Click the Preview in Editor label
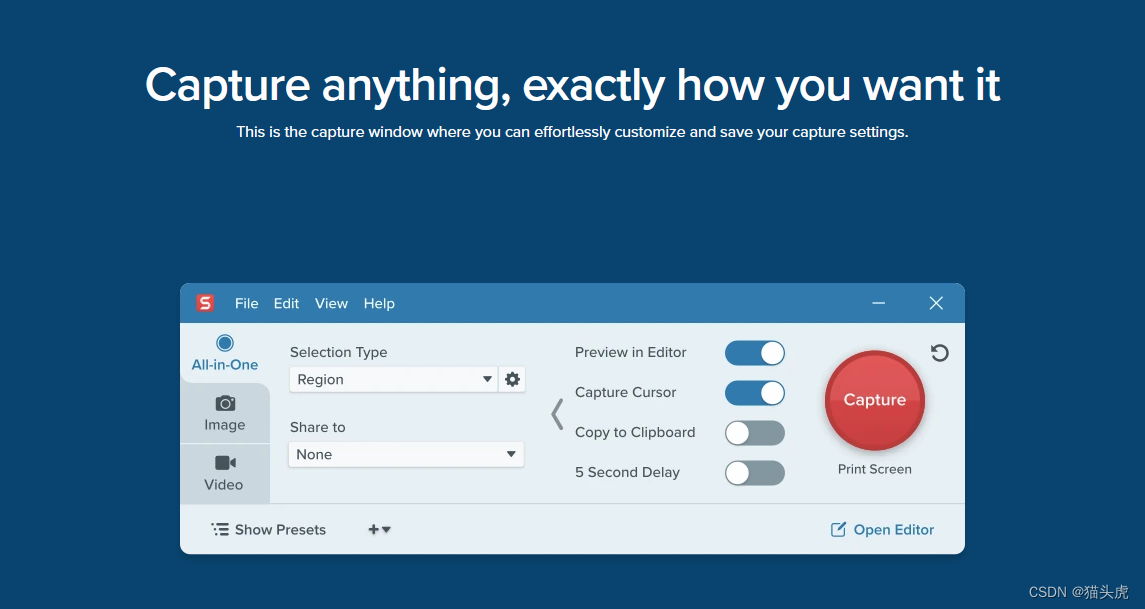1145x609 pixels. pyautogui.click(x=631, y=352)
